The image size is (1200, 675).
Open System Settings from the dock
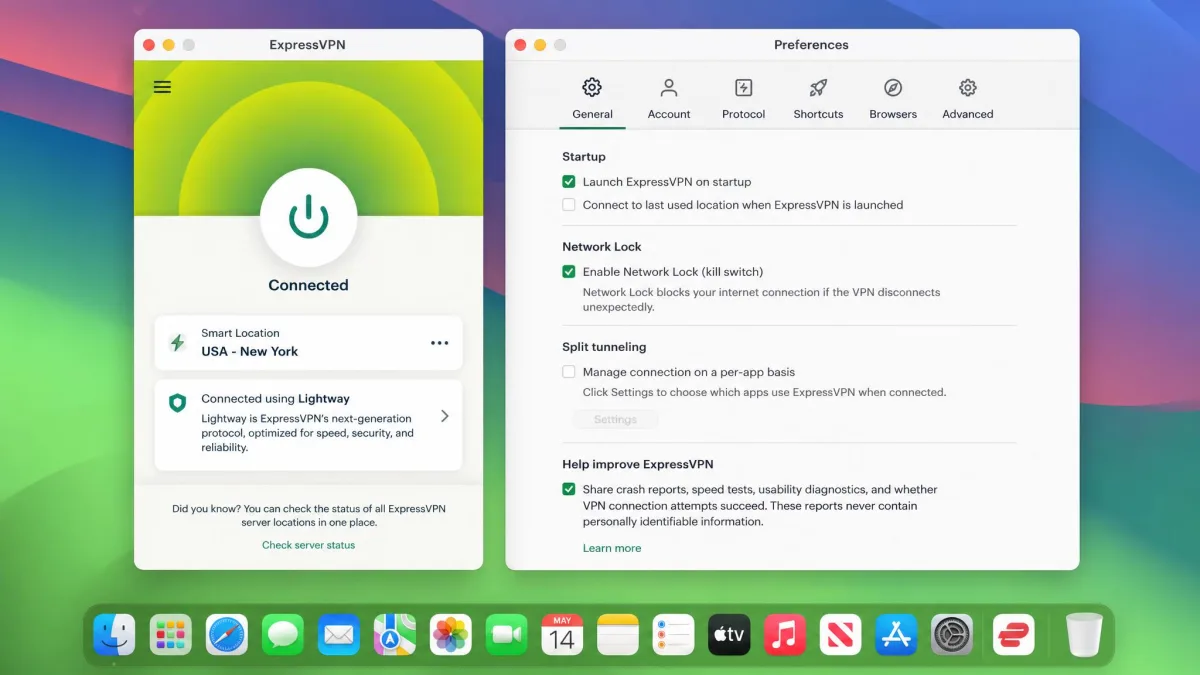(x=952, y=634)
